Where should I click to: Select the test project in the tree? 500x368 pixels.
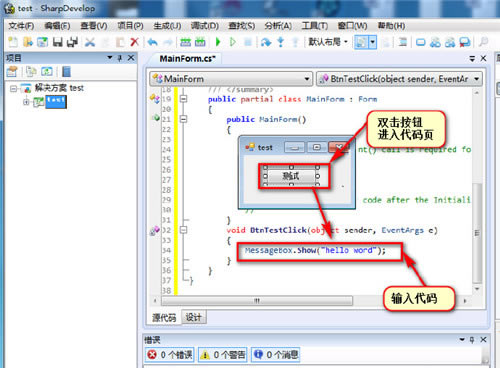[x=56, y=102]
